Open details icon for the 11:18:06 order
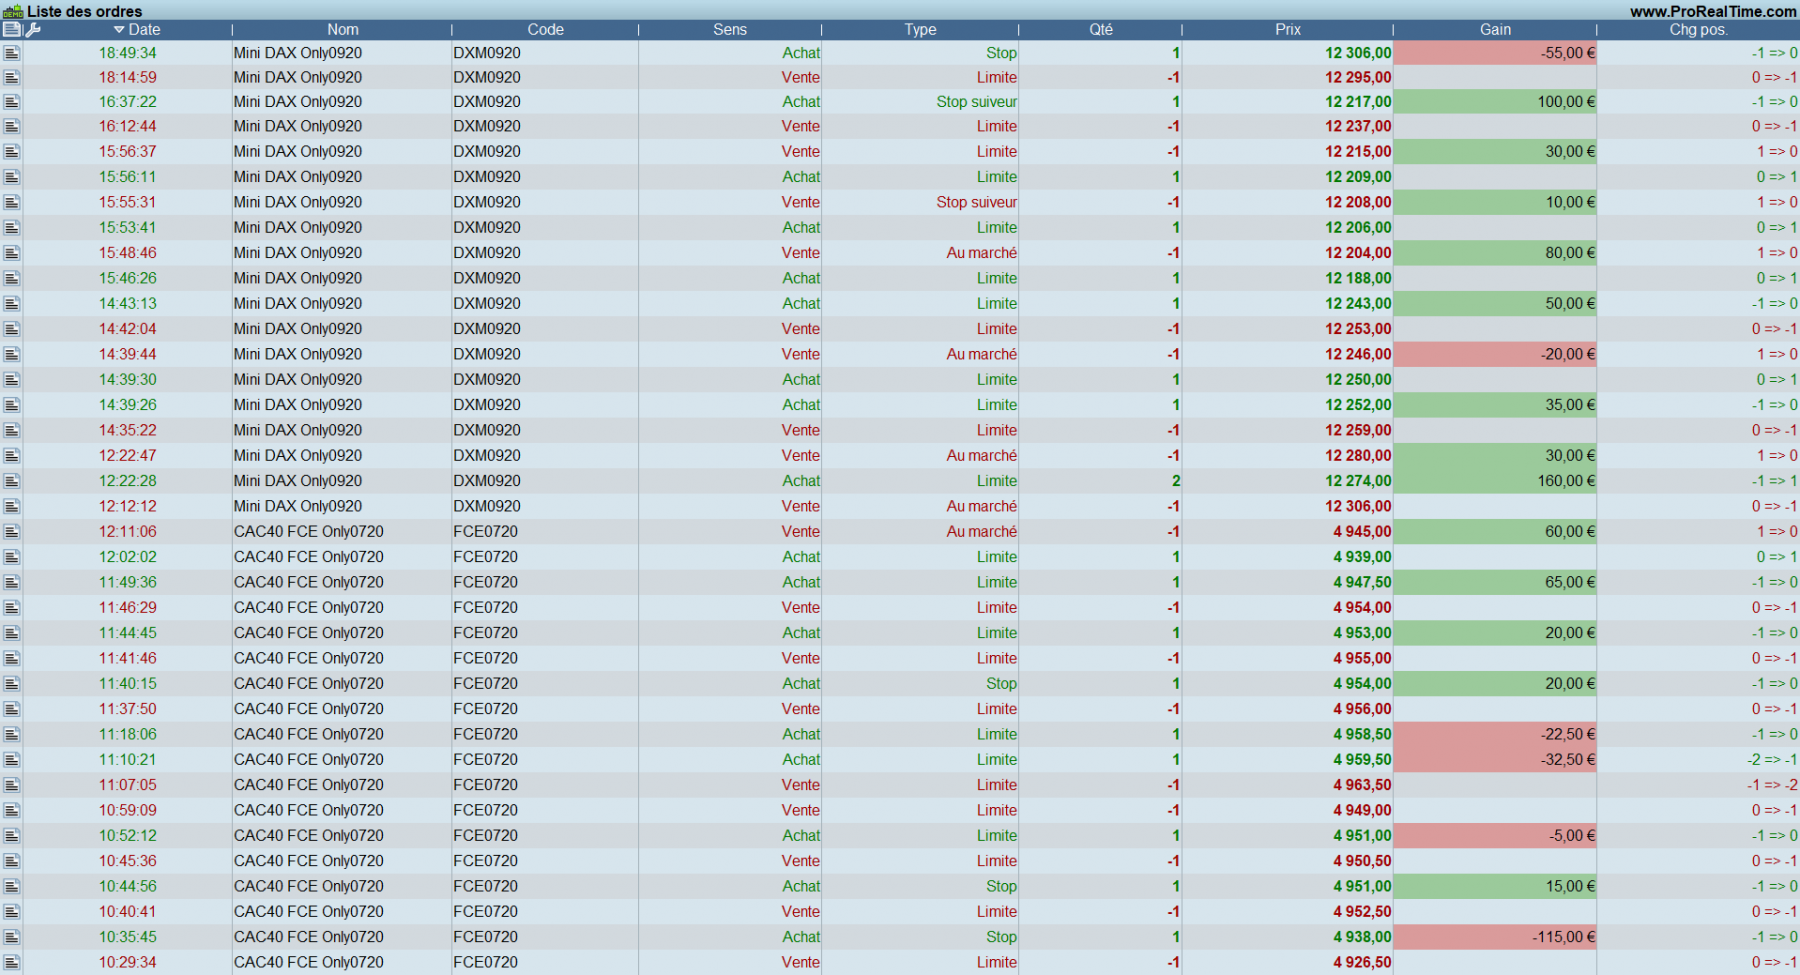The height and width of the screenshot is (975, 1800). (x=12, y=734)
